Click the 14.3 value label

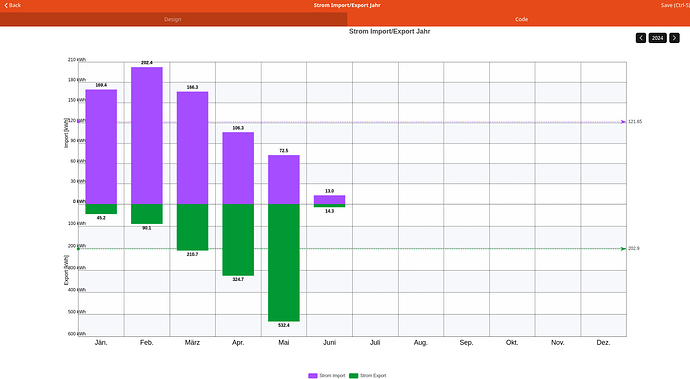tap(330, 211)
